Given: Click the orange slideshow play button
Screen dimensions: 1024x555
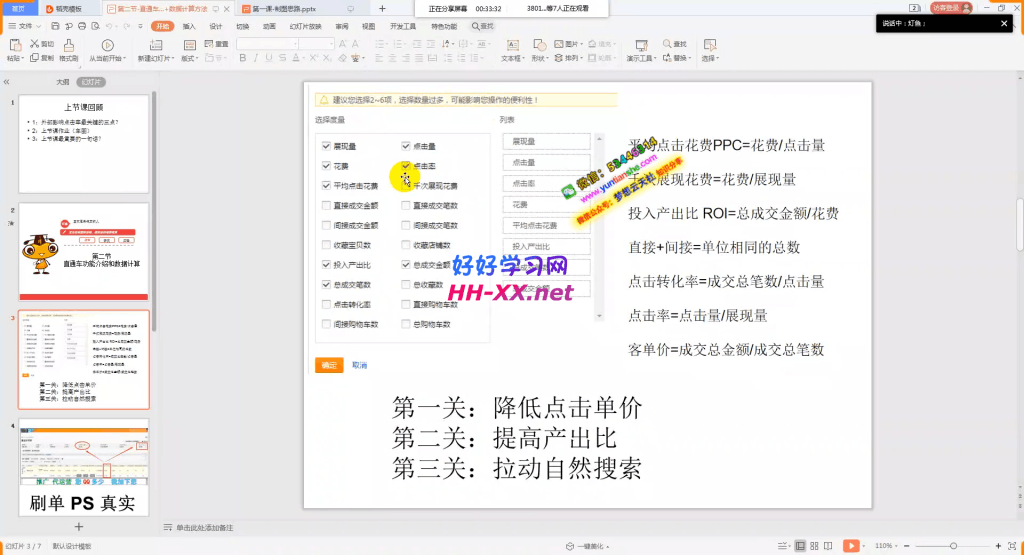Looking at the screenshot, I should coord(851,546).
